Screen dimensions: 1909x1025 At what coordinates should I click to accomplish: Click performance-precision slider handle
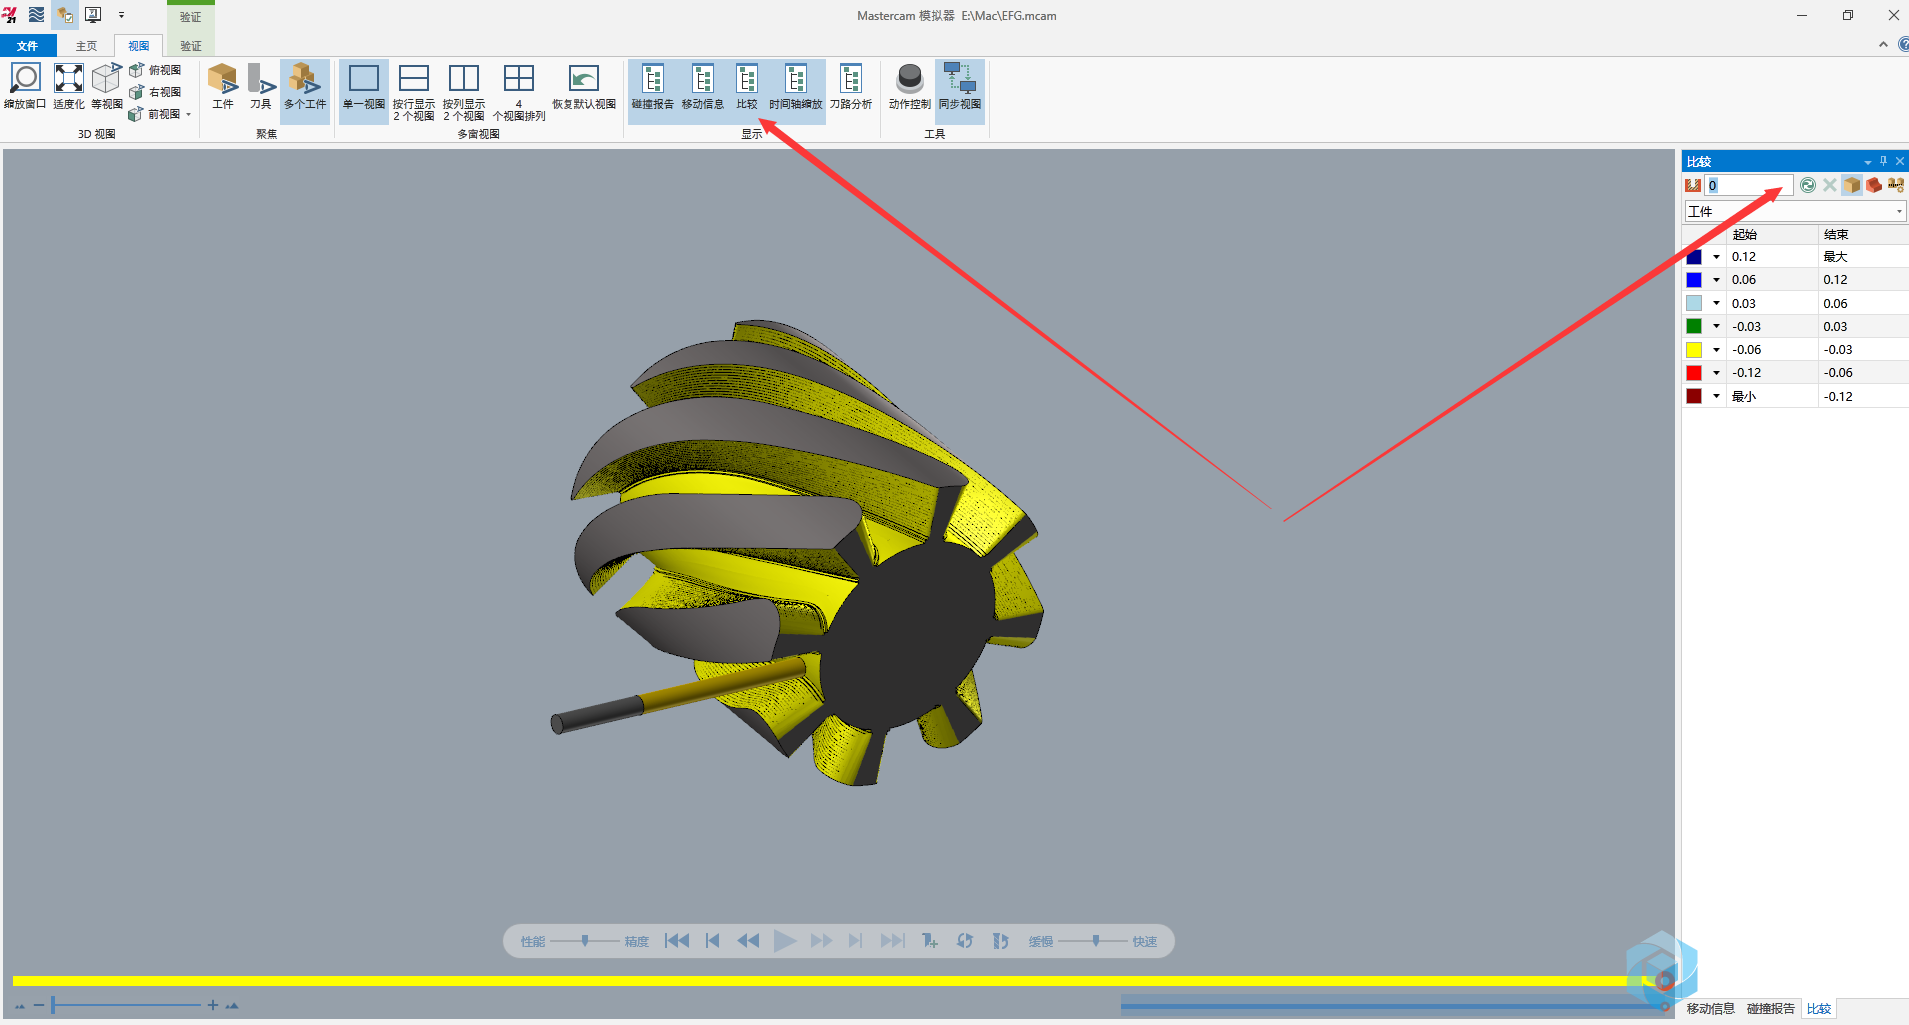point(585,941)
